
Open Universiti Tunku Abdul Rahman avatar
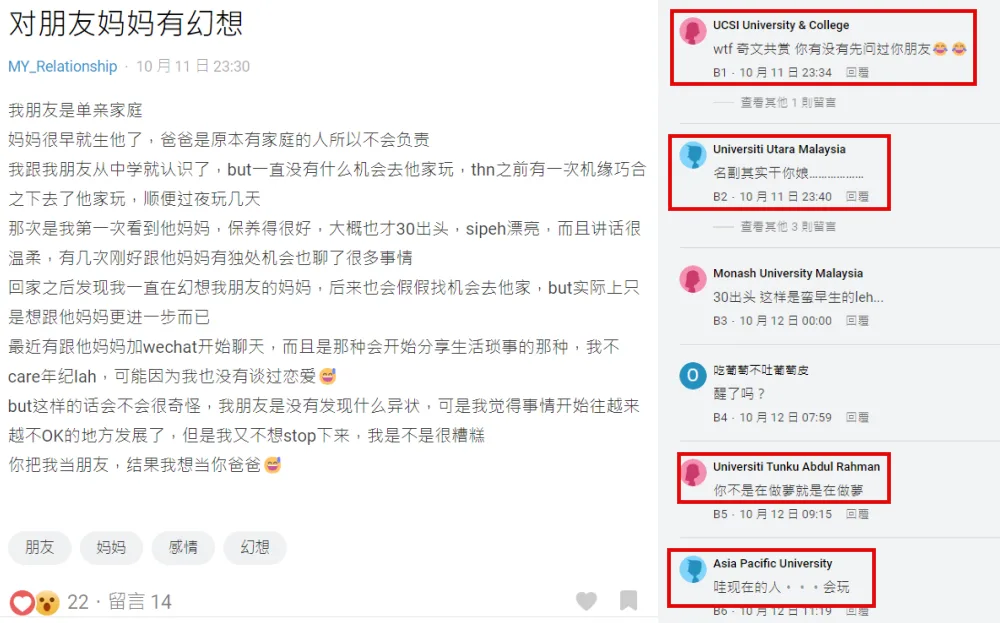pos(693,473)
